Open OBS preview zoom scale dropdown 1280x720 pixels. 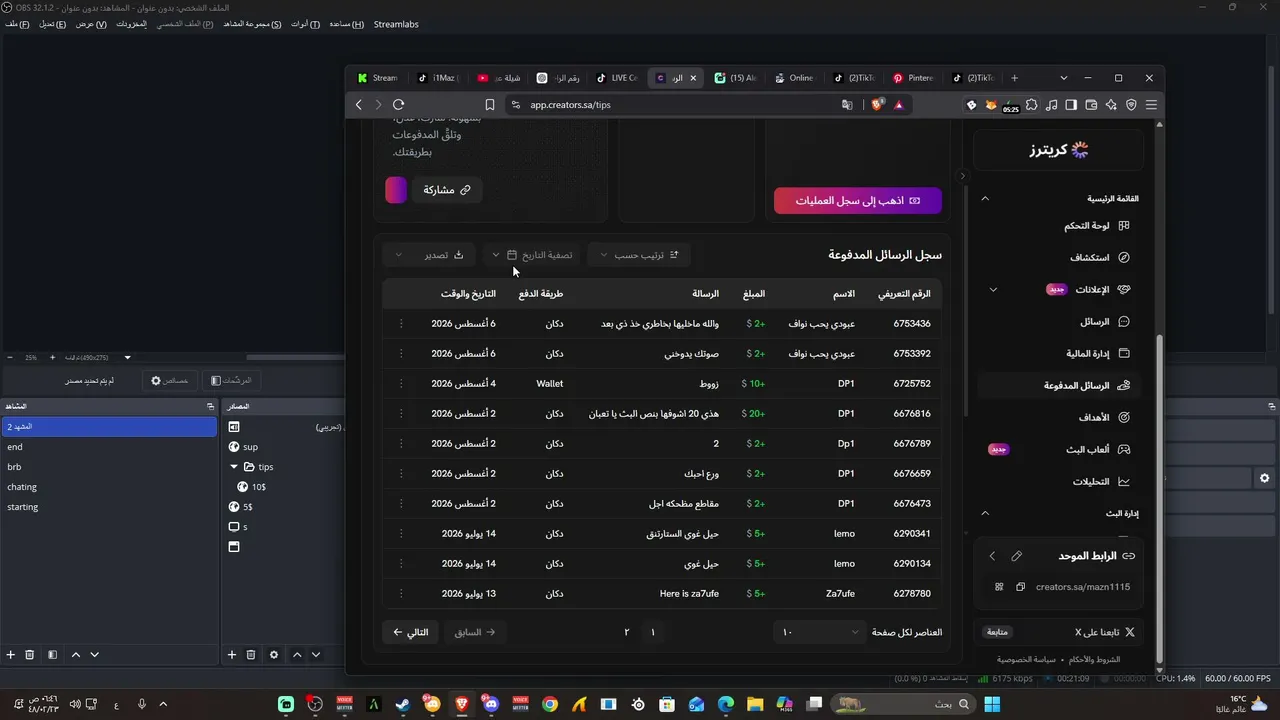[127, 357]
